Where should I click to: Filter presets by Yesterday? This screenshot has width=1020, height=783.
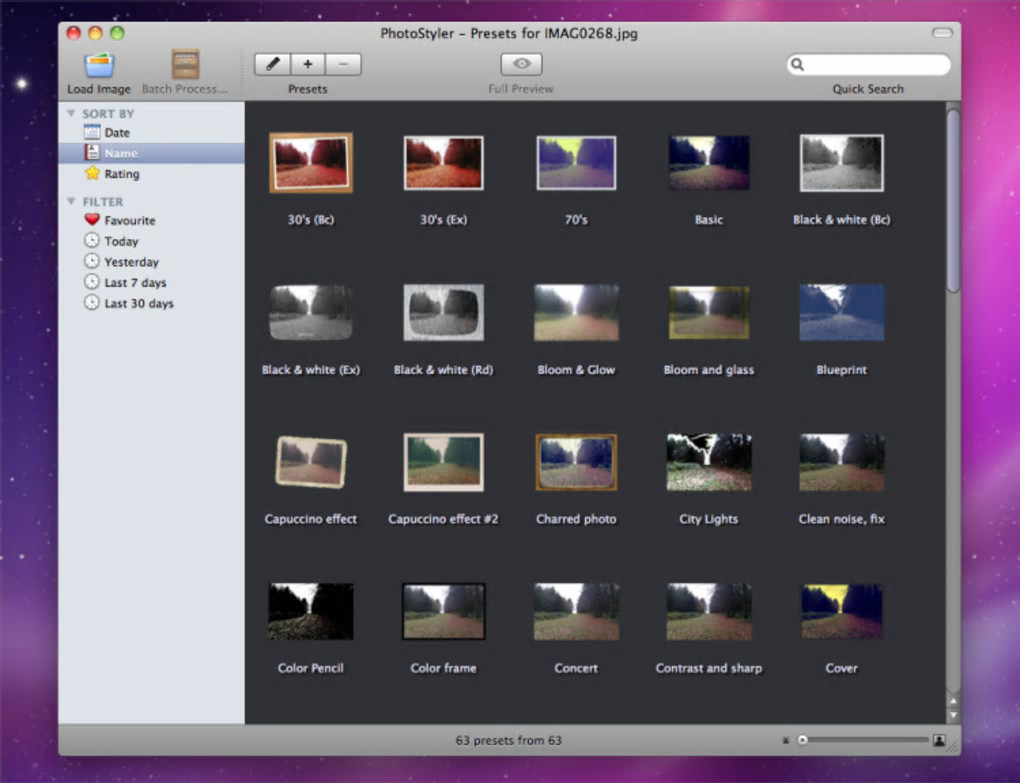pos(152,262)
